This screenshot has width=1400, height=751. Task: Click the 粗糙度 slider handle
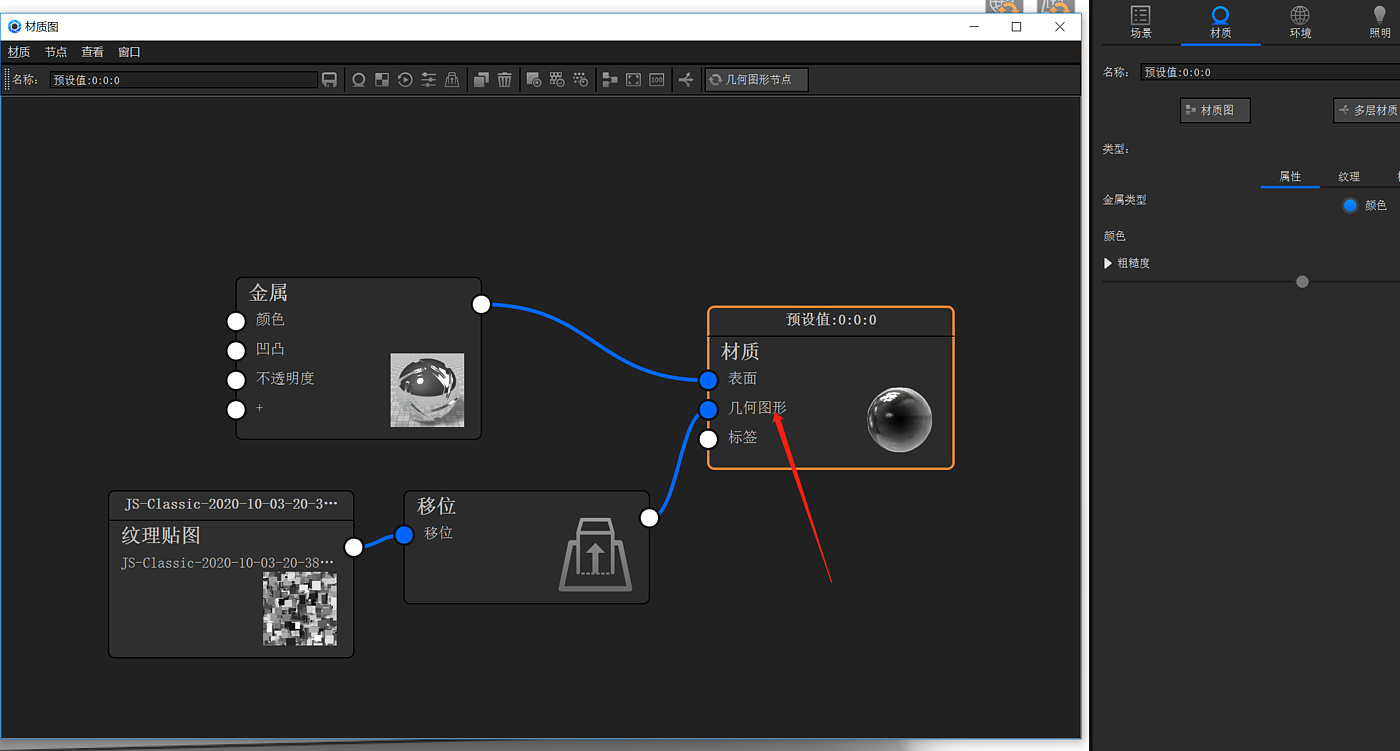pyautogui.click(x=1302, y=282)
